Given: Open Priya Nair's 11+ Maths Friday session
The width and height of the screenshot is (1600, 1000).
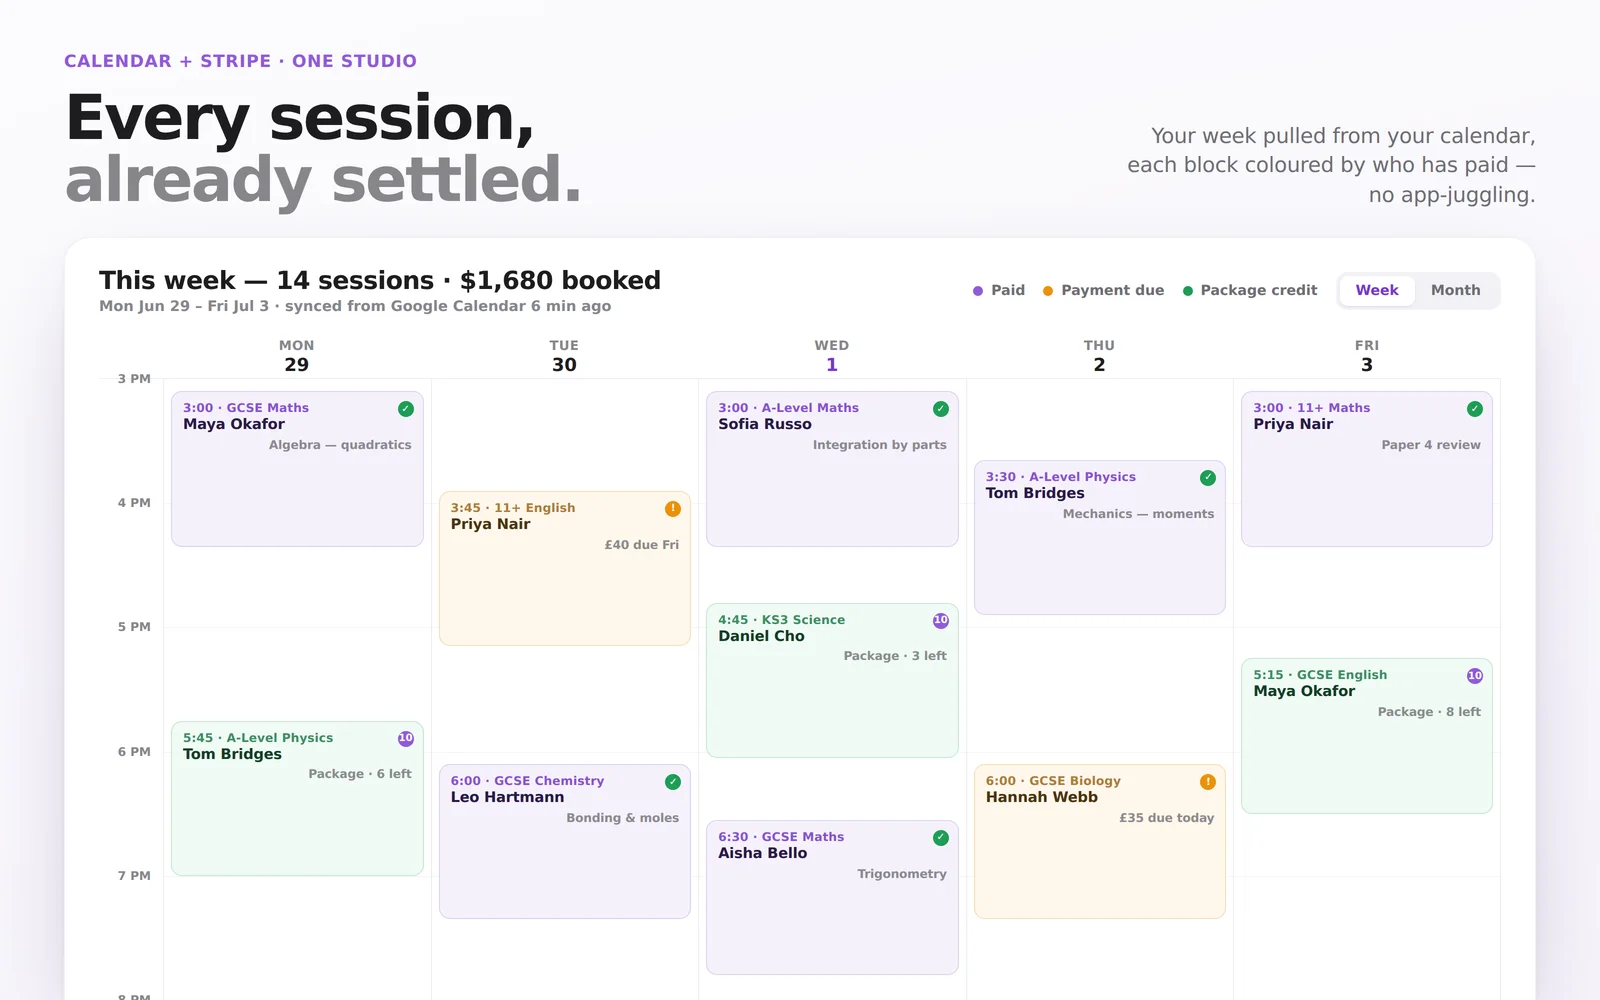Looking at the screenshot, I should pos(1367,469).
